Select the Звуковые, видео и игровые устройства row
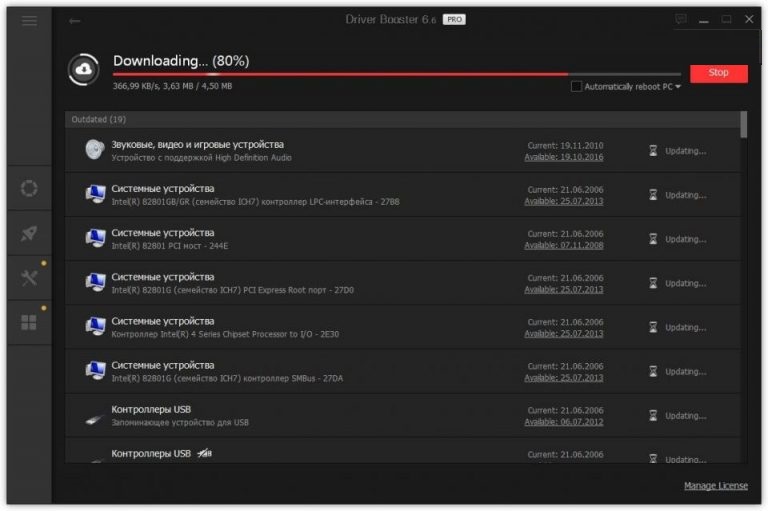The width and height of the screenshot is (768, 511). click(402, 150)
